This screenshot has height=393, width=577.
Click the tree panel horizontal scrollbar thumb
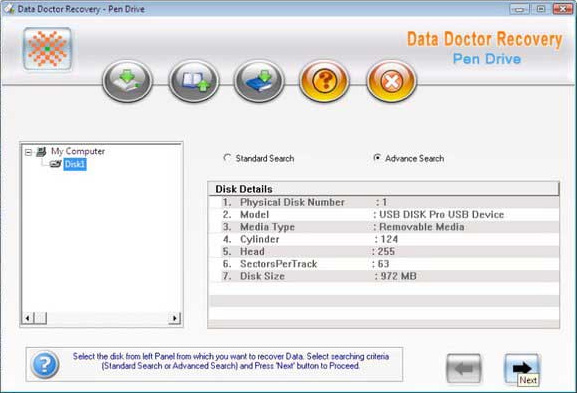(40, 318)
